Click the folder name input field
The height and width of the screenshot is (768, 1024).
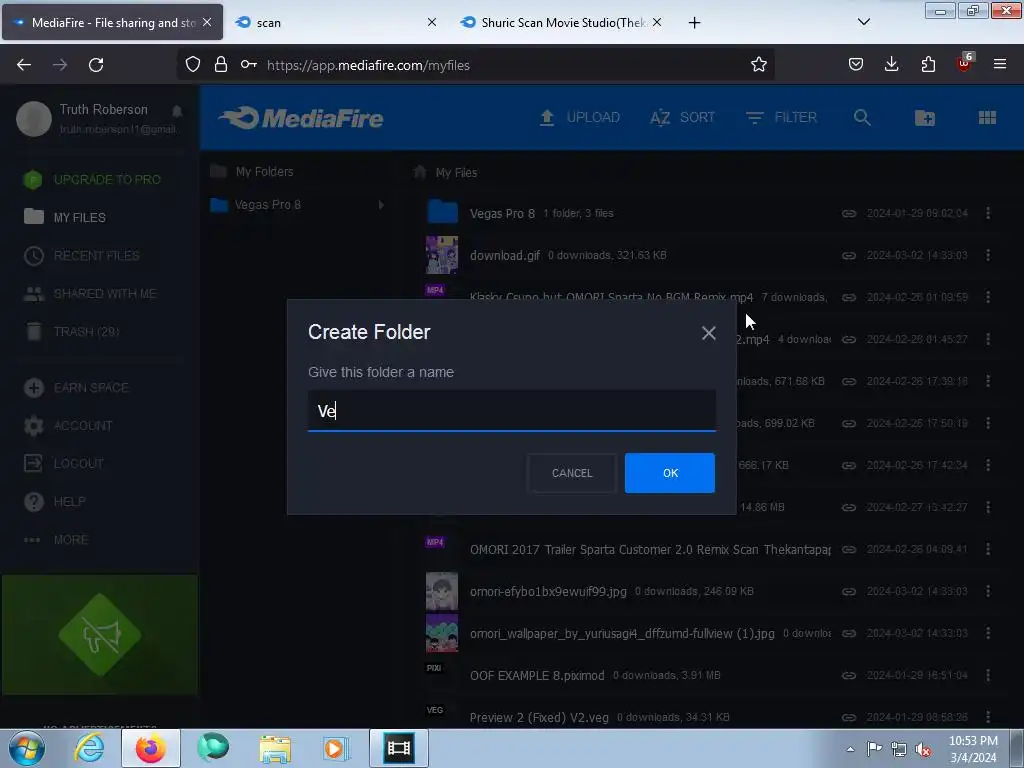click(511, 411)
